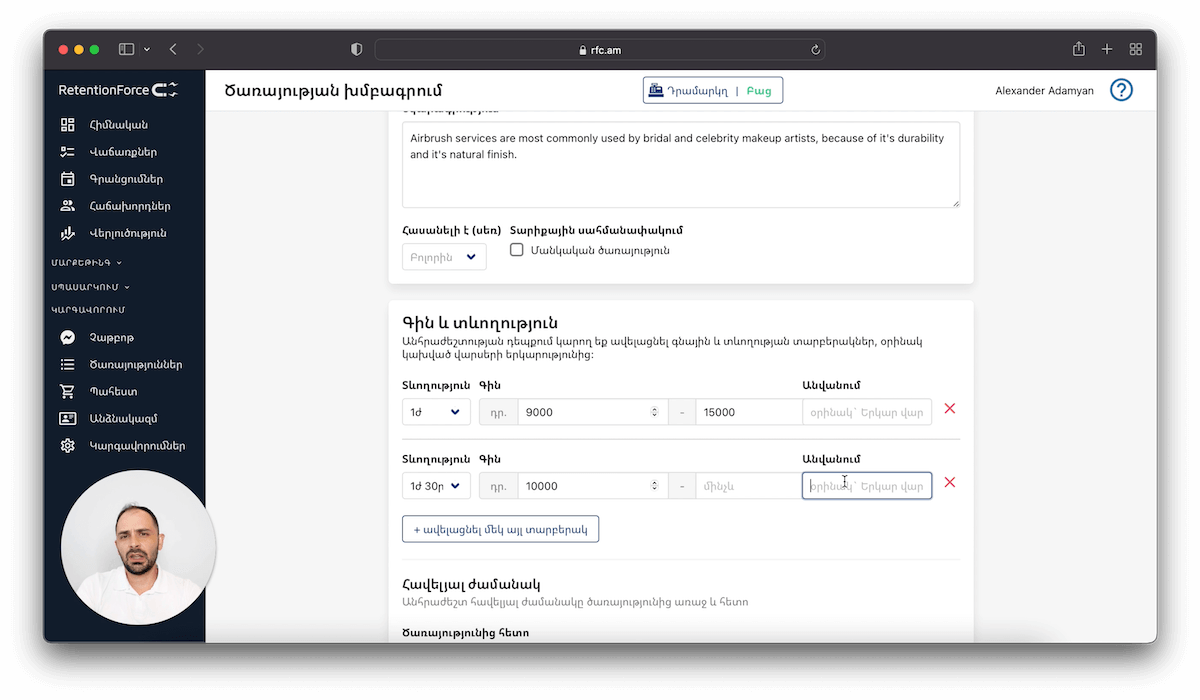This screenshot has height=700, width=1200.
Task: Open the Բոլորին gender dropdown
Action: 444,257
